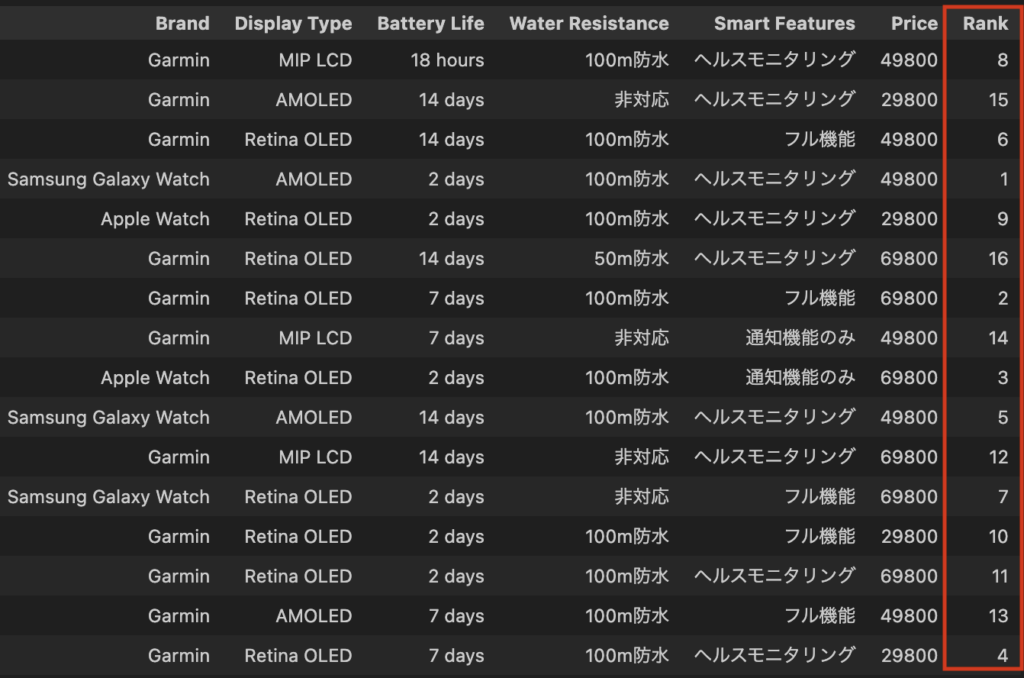The width and height of the screenshot is (1024, 678).
Task: Click price '69800' in the rank 11 row
Action: tap(909, 576)
